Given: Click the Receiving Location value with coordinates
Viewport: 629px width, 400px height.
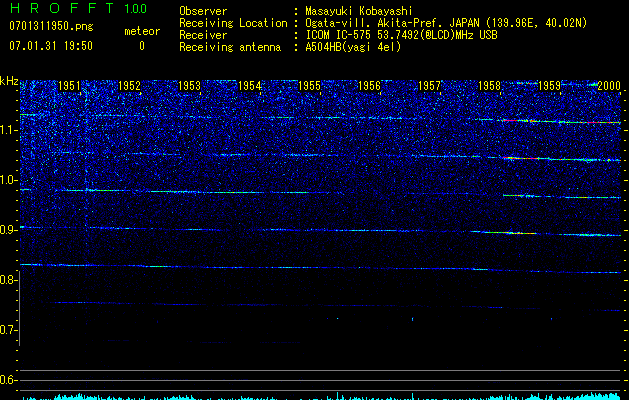Looking at the screenshot, I should pyautogui.click(x=446, y=23).
